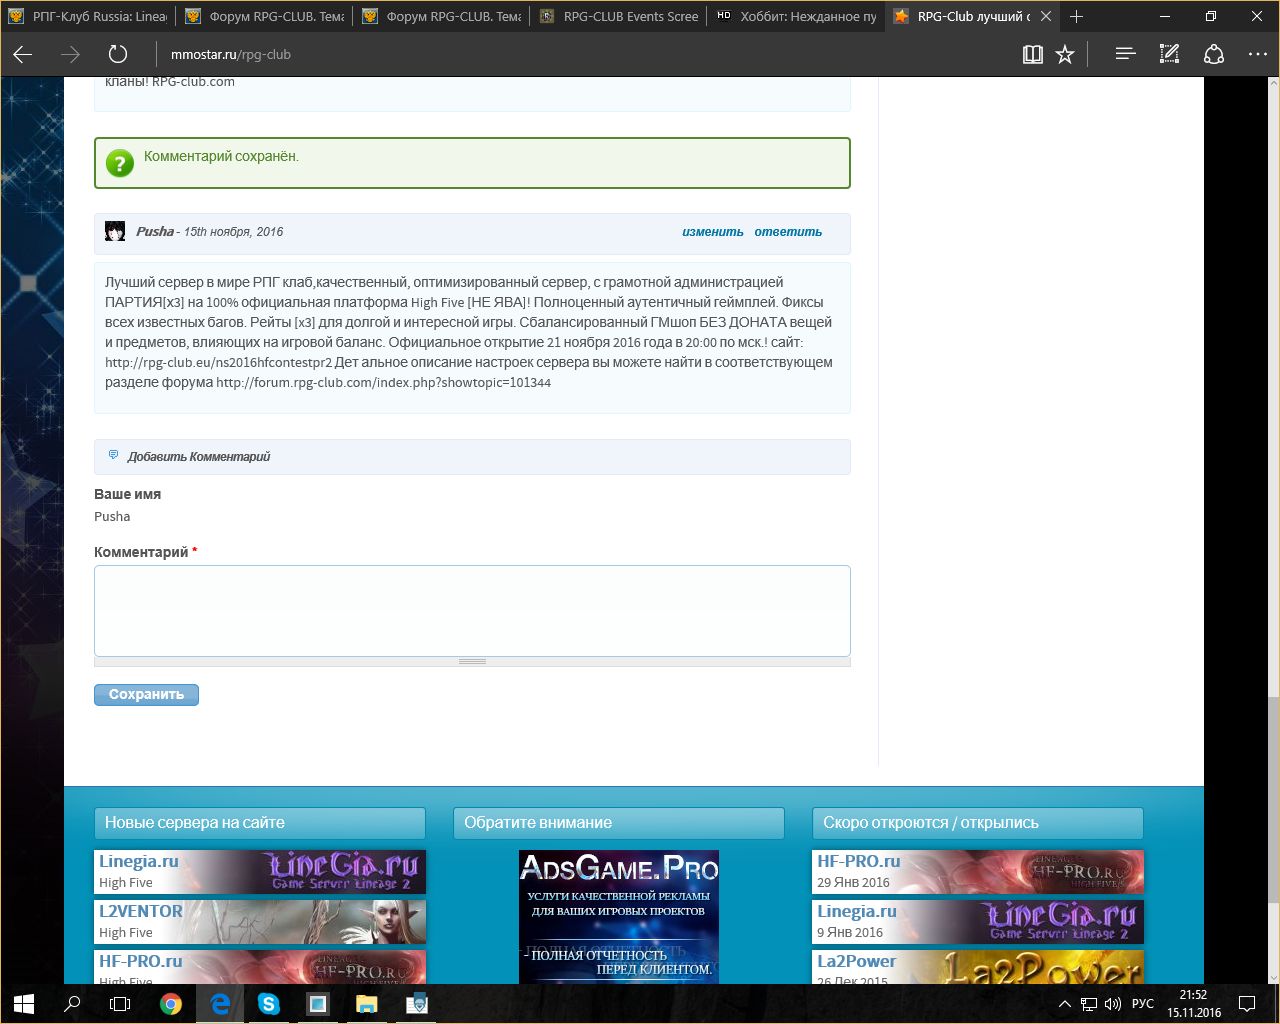Make a Web Note on this page
This screenshot has height=1024, width=1280.
[x=1169, y=54]
